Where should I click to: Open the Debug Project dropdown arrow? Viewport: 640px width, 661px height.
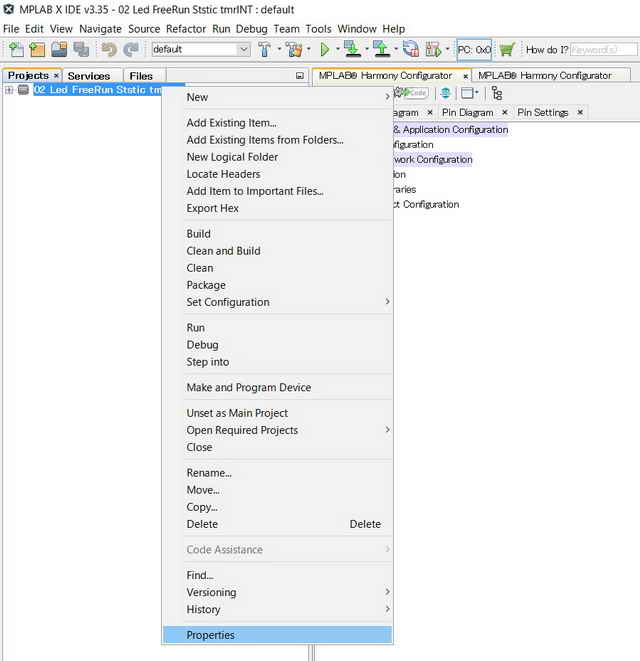447,49
